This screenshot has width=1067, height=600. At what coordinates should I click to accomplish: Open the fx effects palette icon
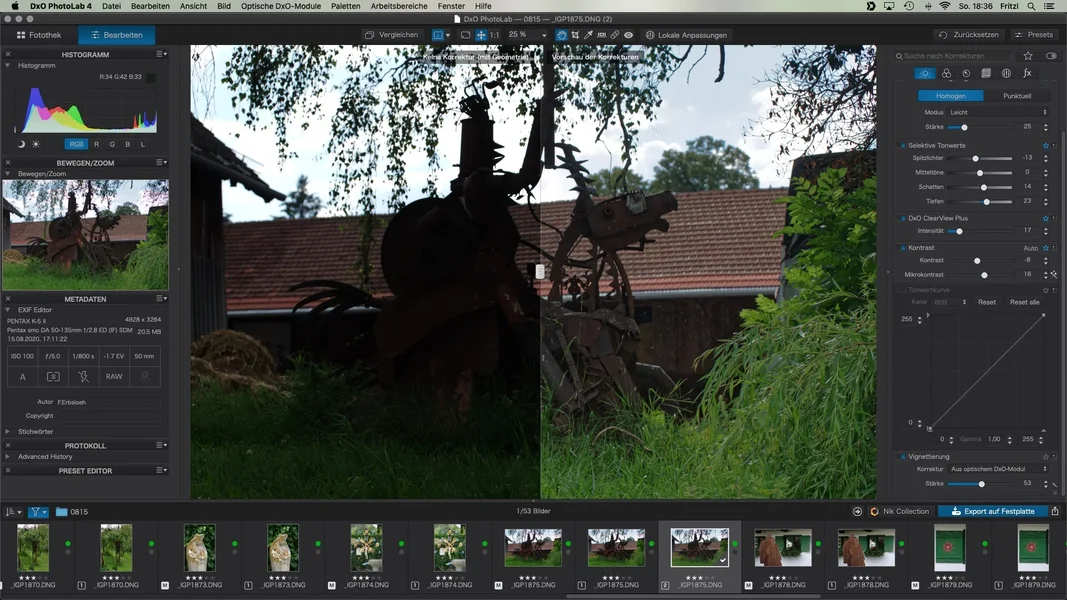1028,73
